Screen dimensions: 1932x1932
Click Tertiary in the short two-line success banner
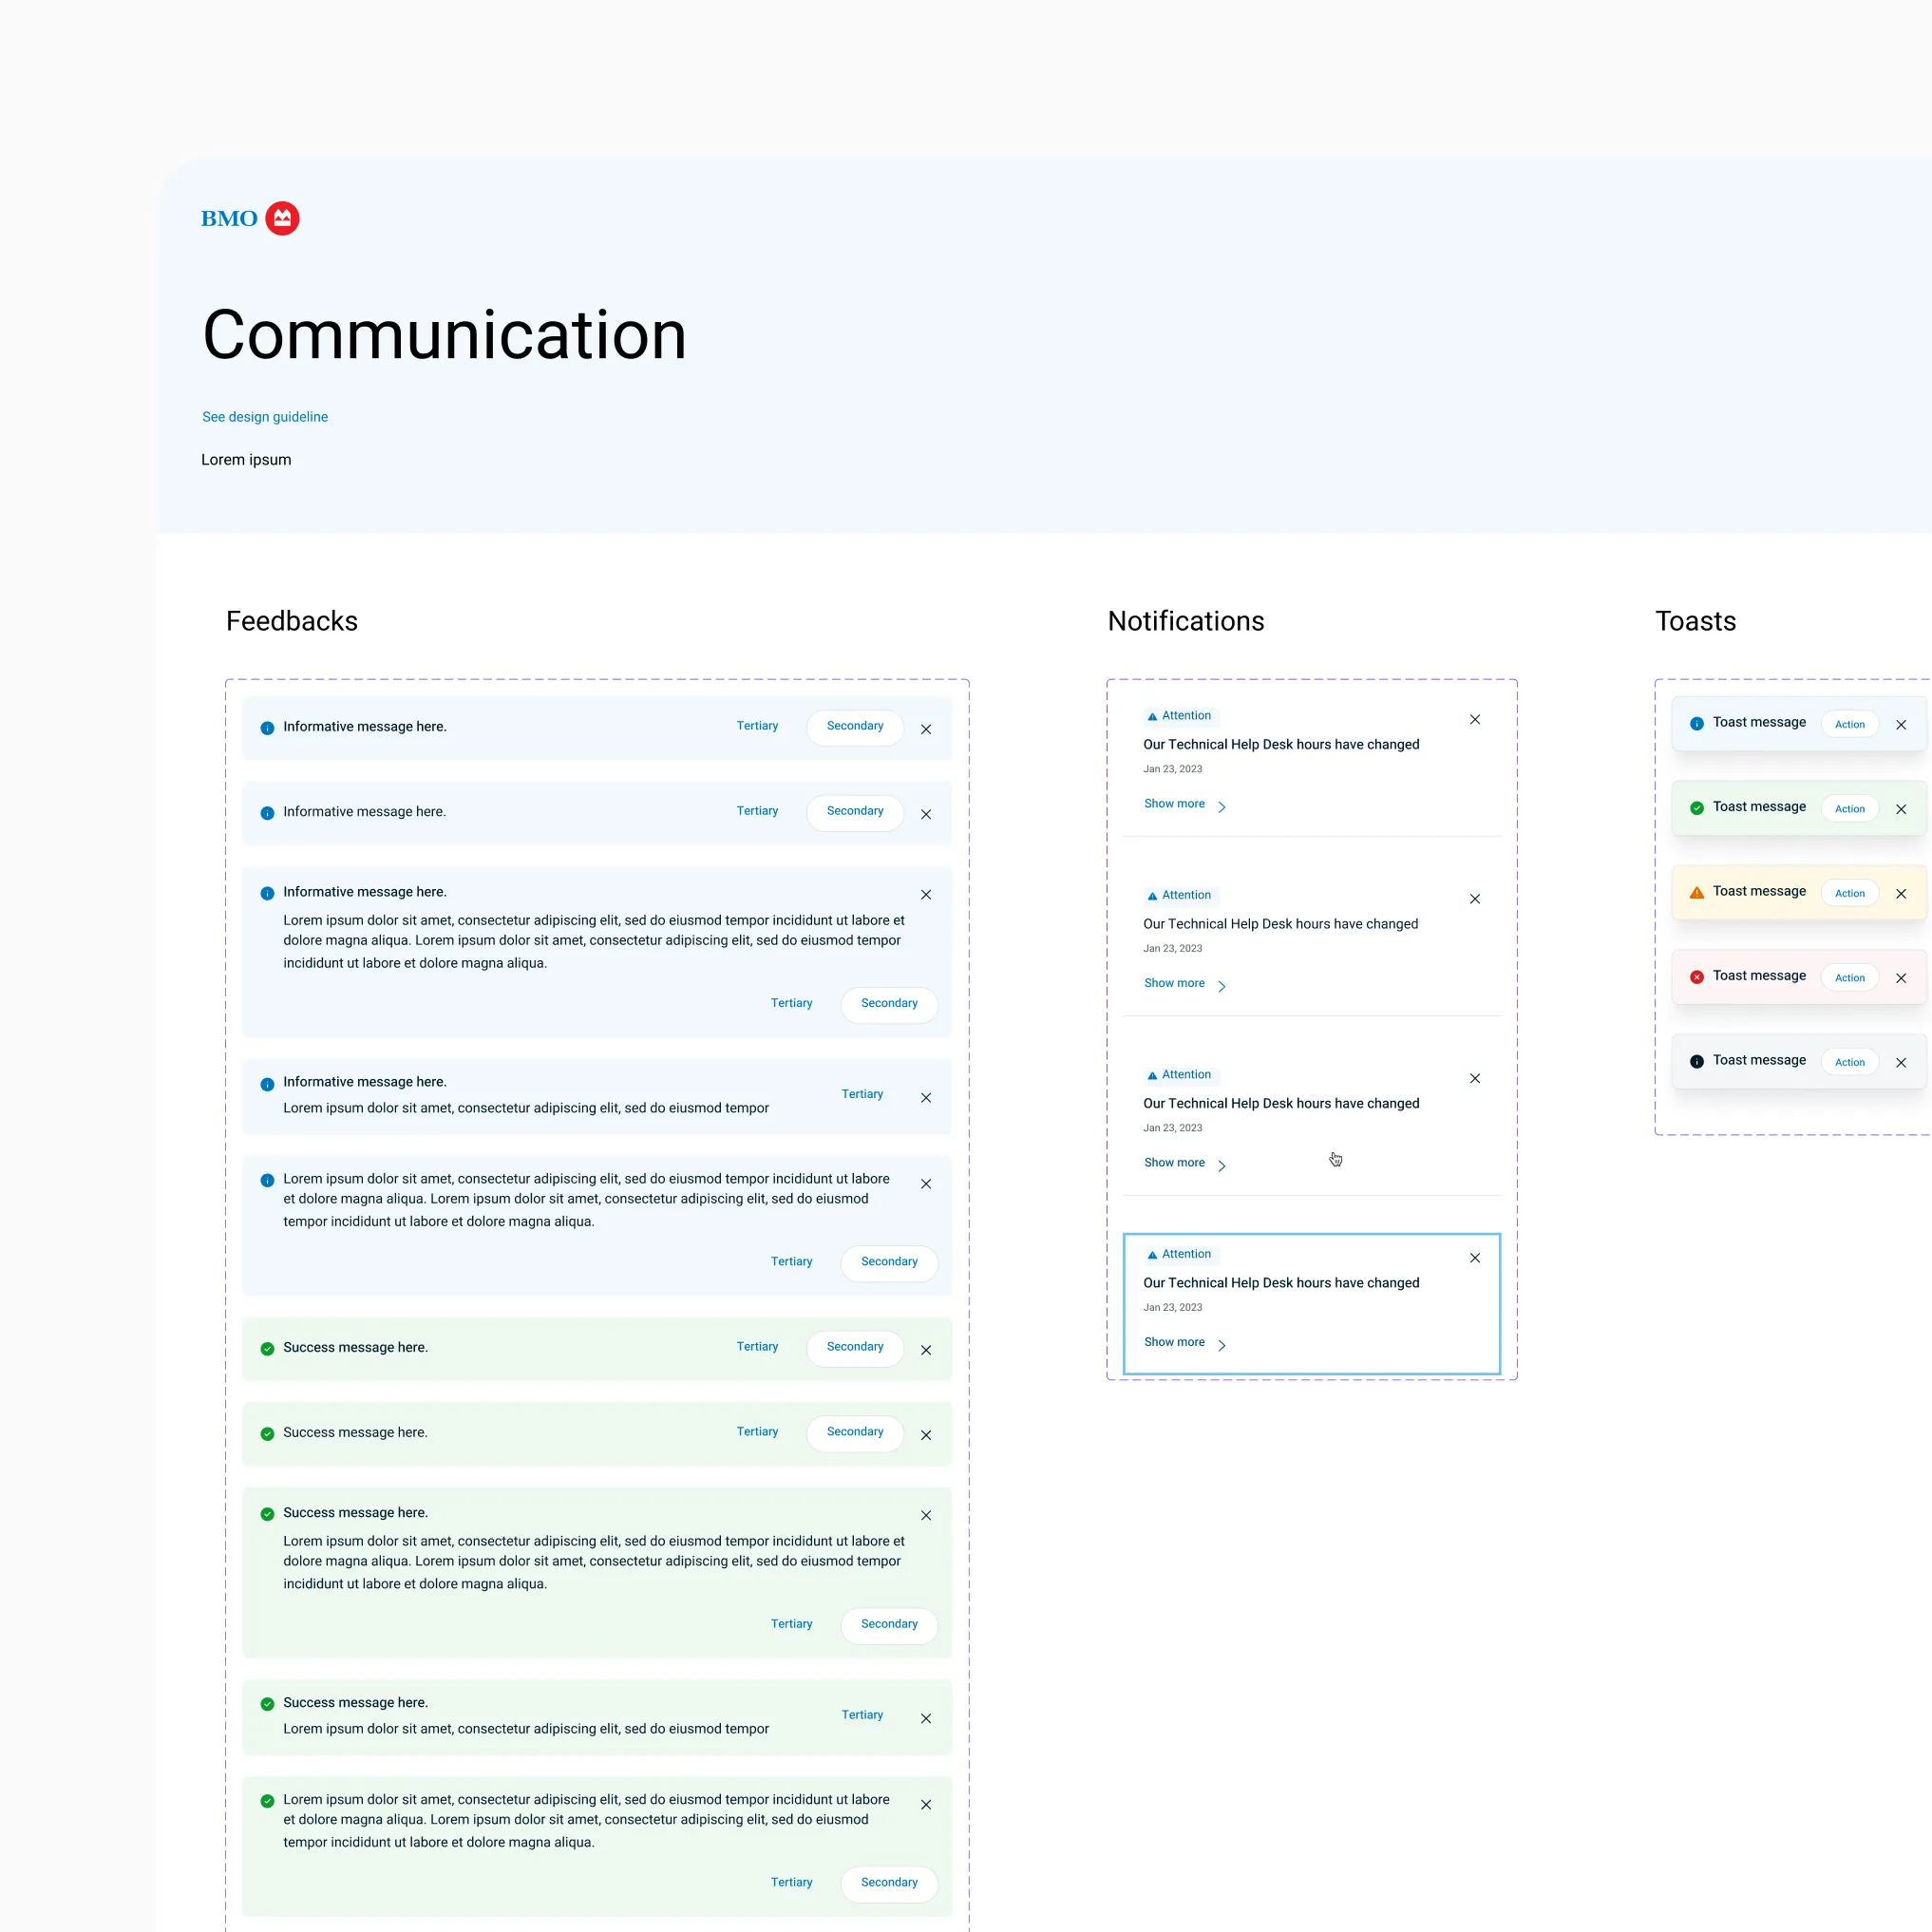862,1715
